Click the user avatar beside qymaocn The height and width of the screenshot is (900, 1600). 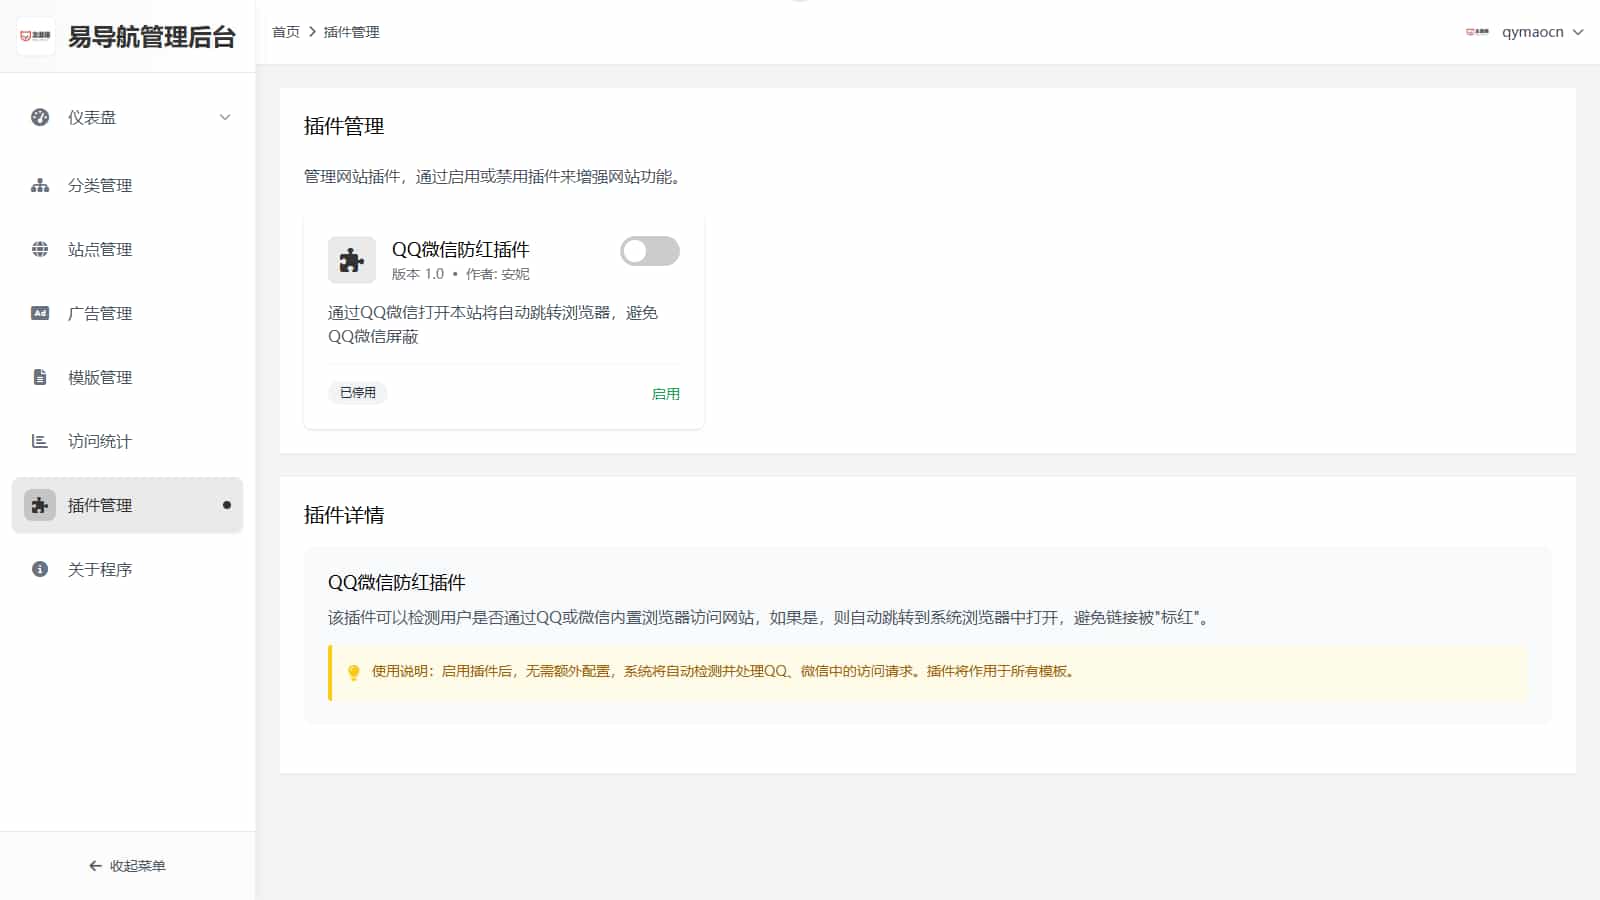point(1477,32)
